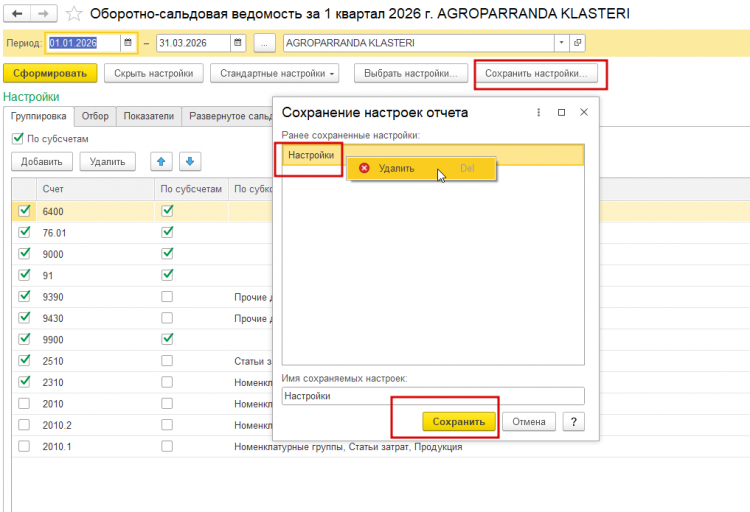Click the Сформировать button
Viewport: 750px width, 512px height.
pos(50,73)
